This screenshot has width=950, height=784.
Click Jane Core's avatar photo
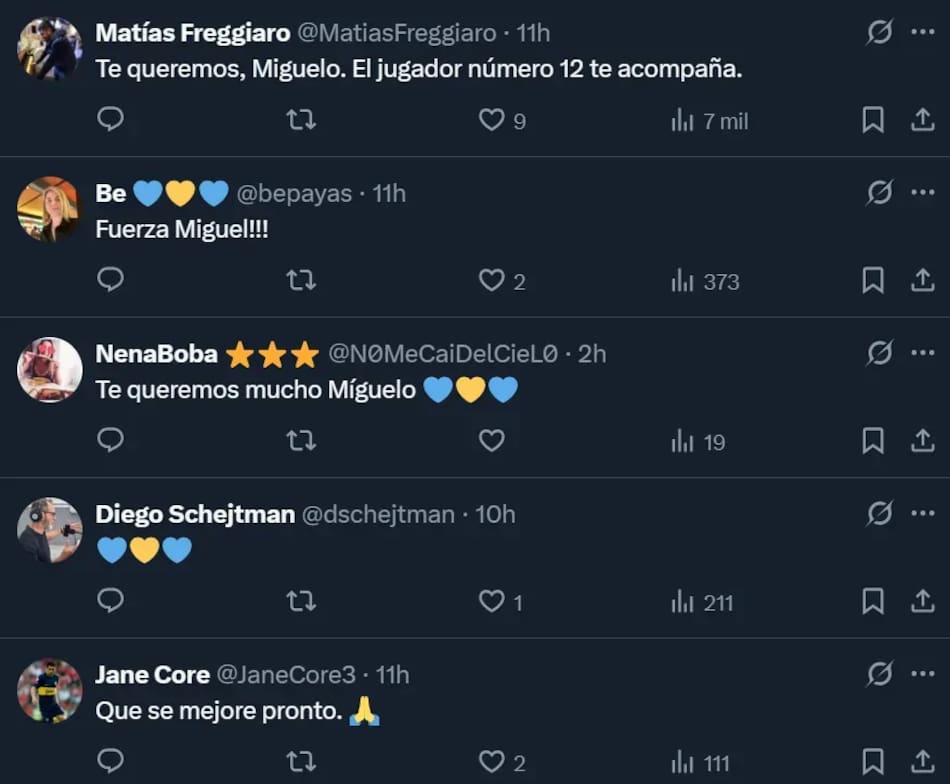pyautogui.click(x=50, y=690)
